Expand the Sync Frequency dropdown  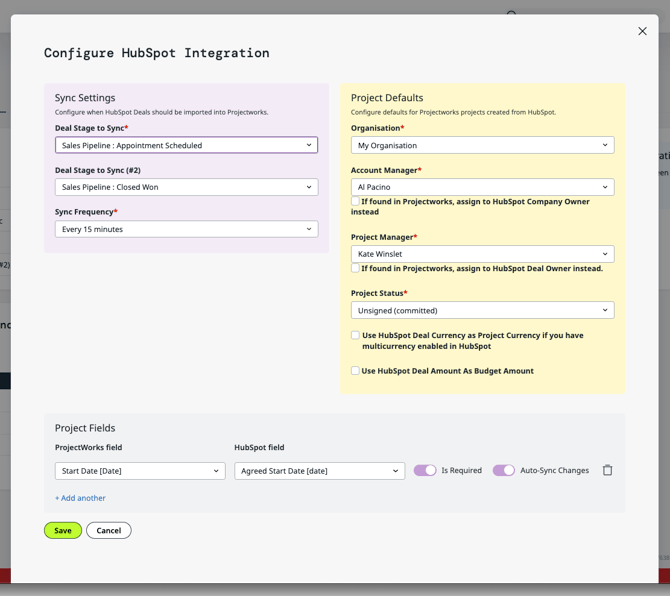(186, 229)
